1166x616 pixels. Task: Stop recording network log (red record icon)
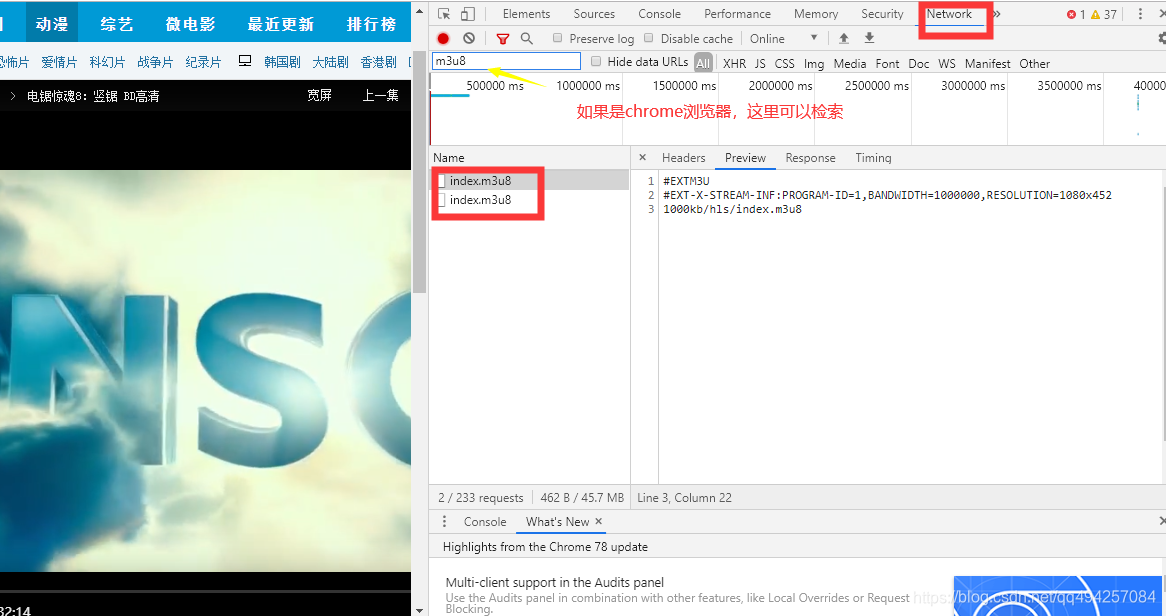[443, 38]
